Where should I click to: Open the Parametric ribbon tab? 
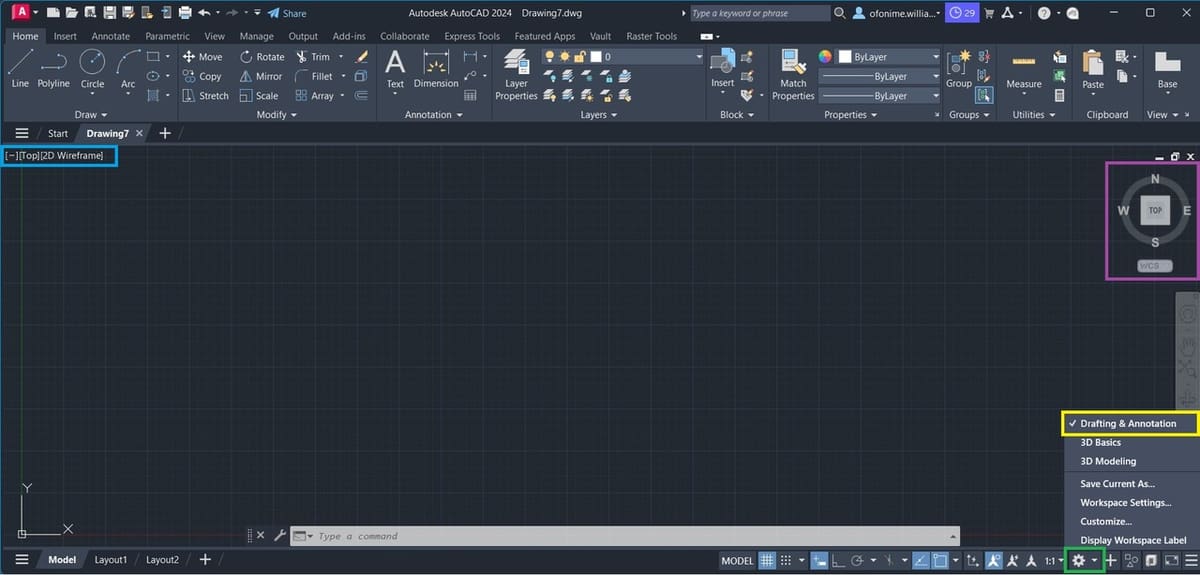point(167,36)
